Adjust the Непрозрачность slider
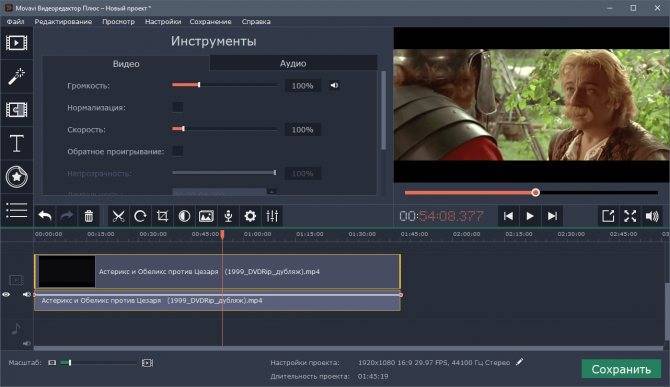Image resolution: width=670 pixels, height=387 pixels. coord(224,173)
